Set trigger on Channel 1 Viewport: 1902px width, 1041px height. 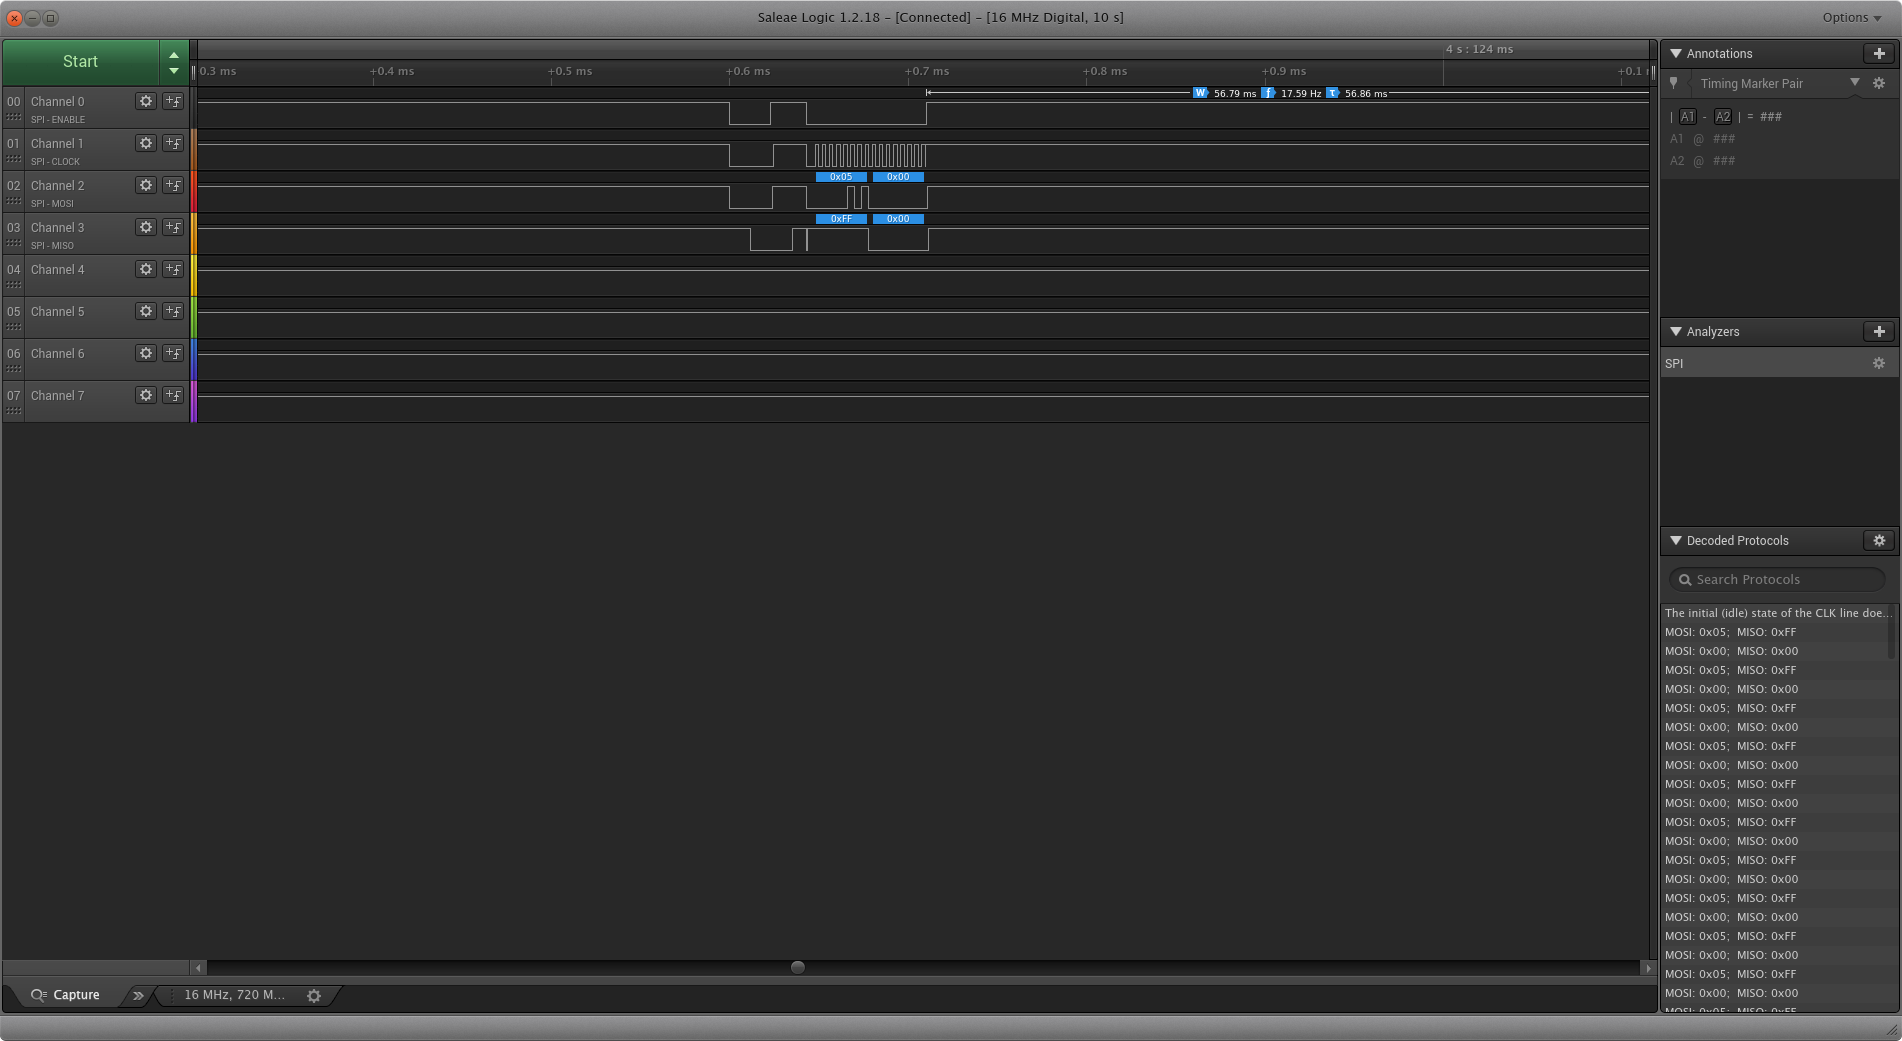173,143
